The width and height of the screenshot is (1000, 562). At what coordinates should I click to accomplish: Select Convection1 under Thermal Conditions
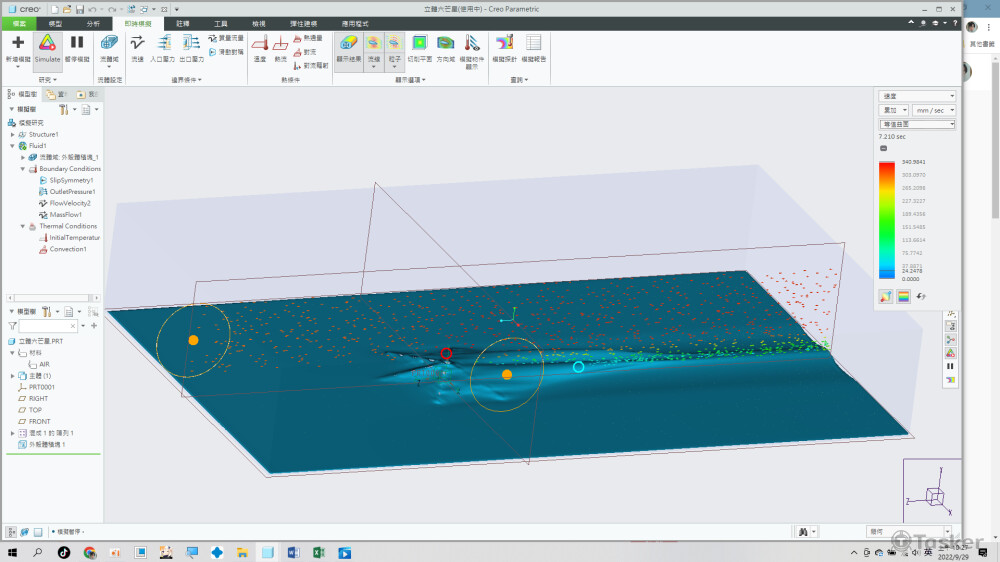click(68, 249)
